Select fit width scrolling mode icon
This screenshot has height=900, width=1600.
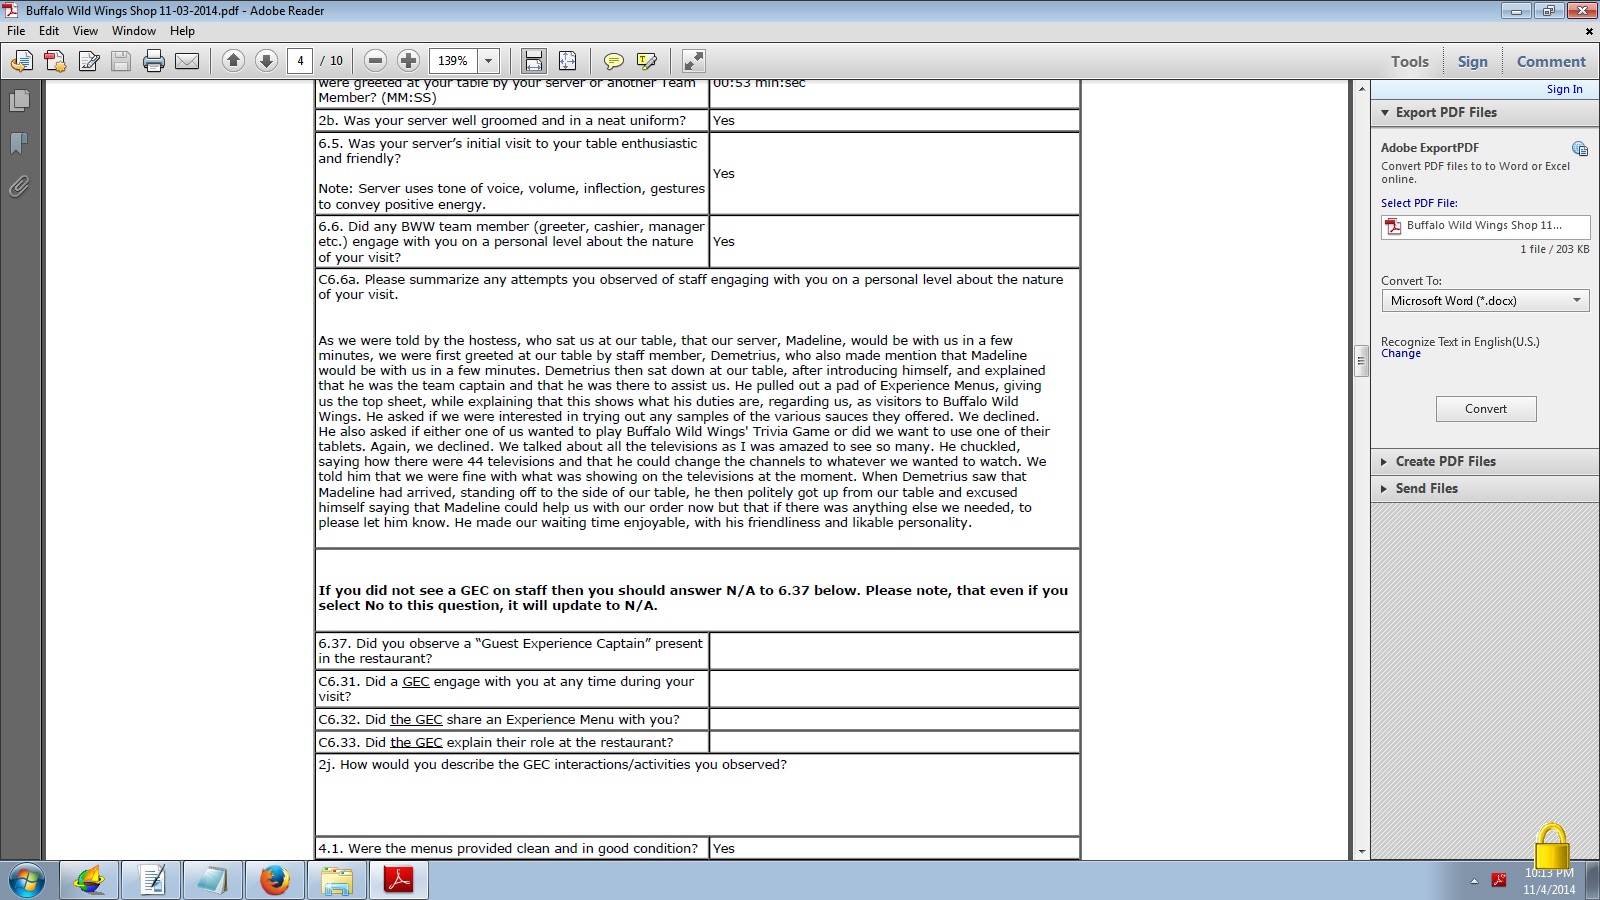point(534,61)
